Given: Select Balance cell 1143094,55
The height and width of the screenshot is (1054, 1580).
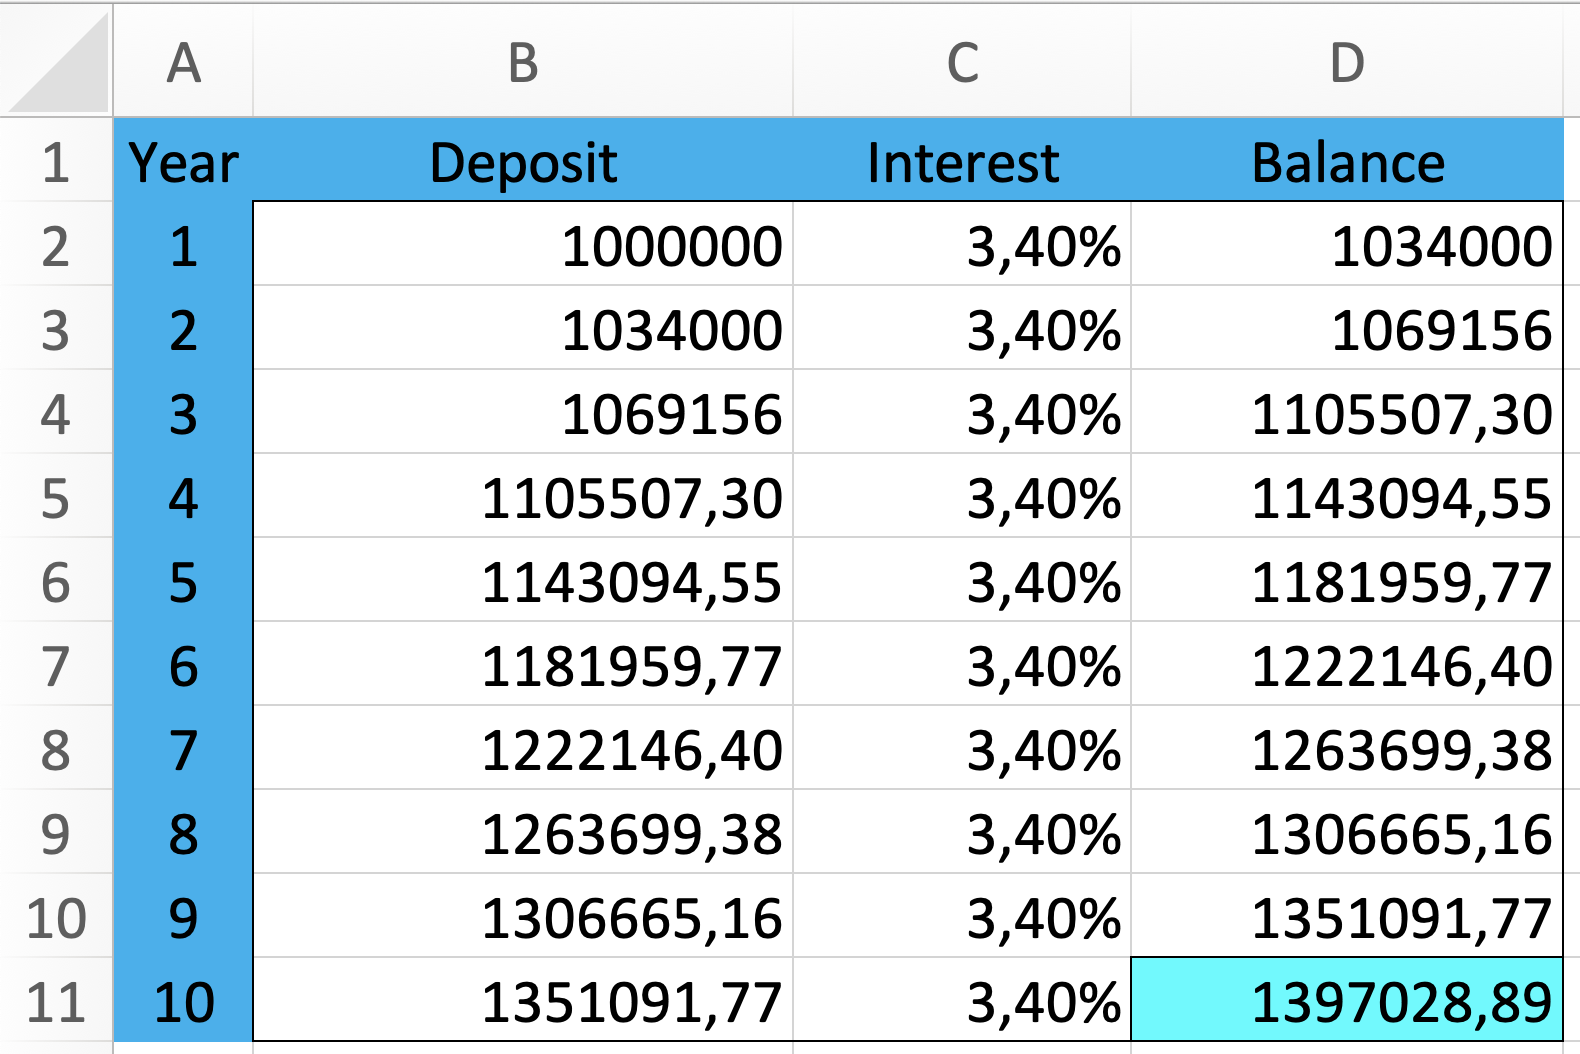Looking at the screenshot, I should [x=1347, y=496].
